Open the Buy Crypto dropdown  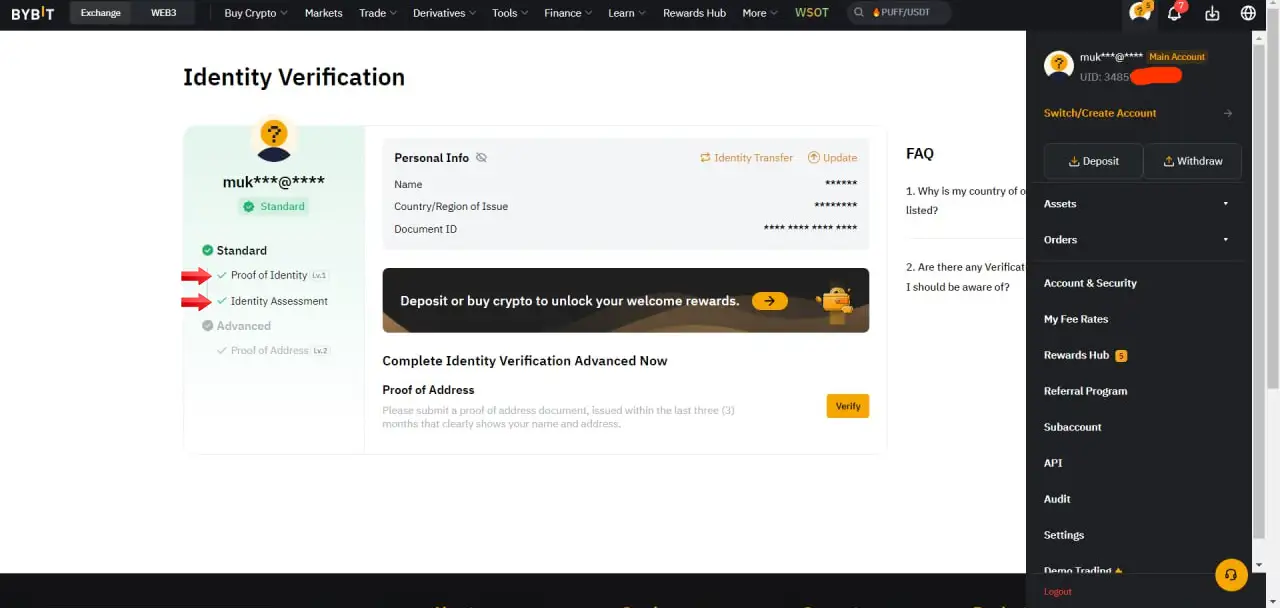pyautogui.click(x=256, y=13)
